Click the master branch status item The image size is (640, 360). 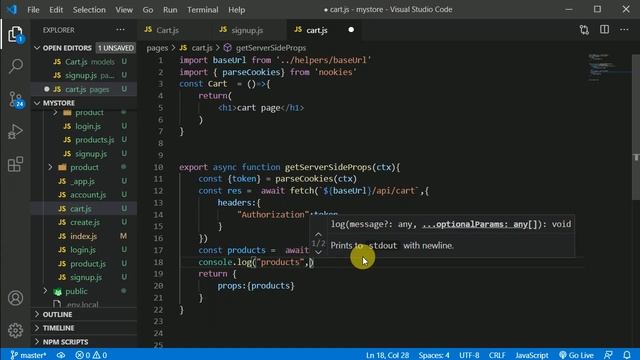pyautogui.click(x=28, y=355)
